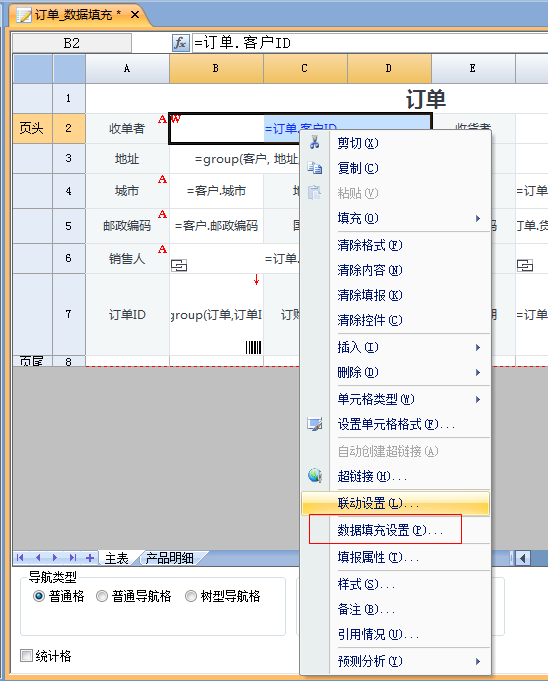Select the 普通导航格 radio button

coord(102,596)
